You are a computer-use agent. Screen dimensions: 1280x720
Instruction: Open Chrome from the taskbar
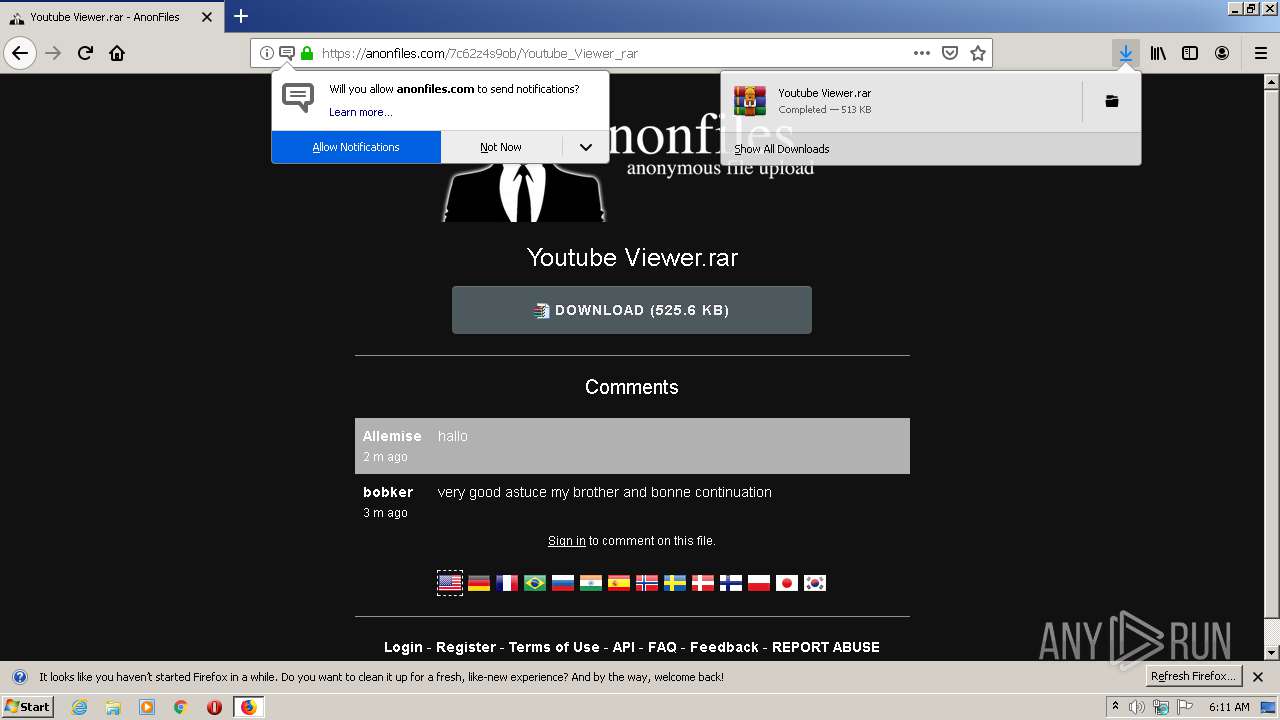click(x=180, y=707)
